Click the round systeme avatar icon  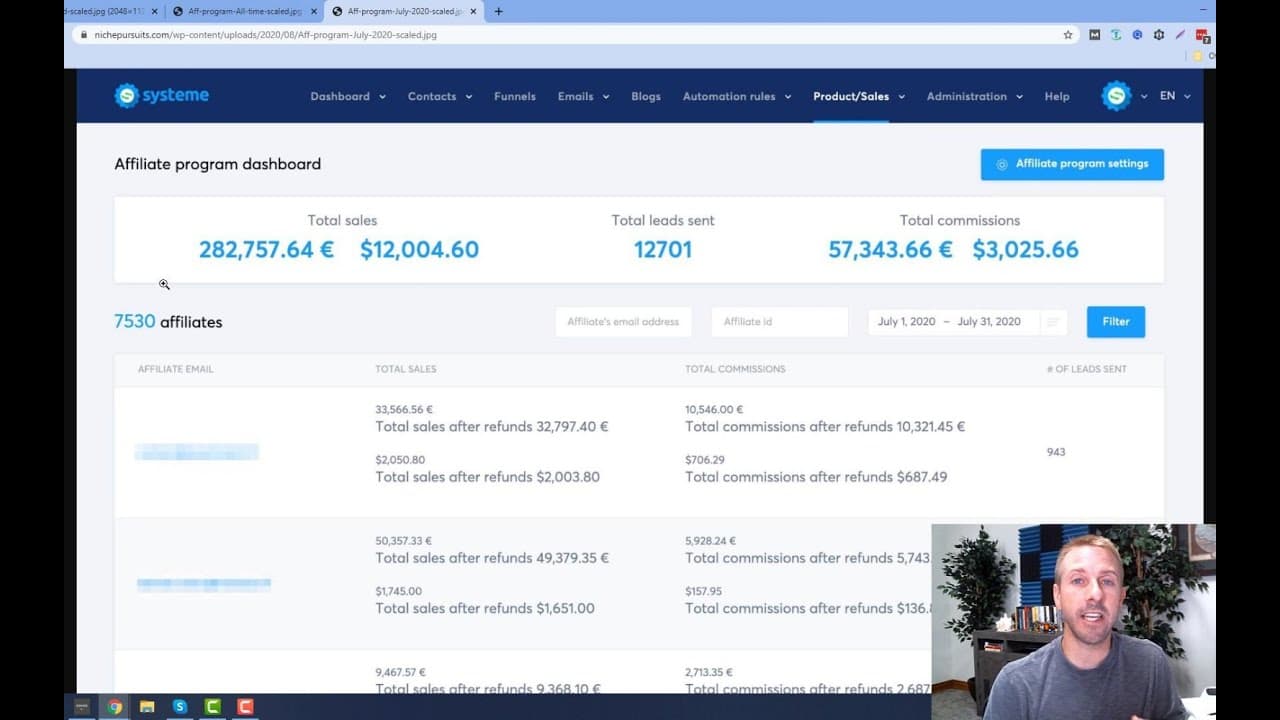(x=1116, y=96)
